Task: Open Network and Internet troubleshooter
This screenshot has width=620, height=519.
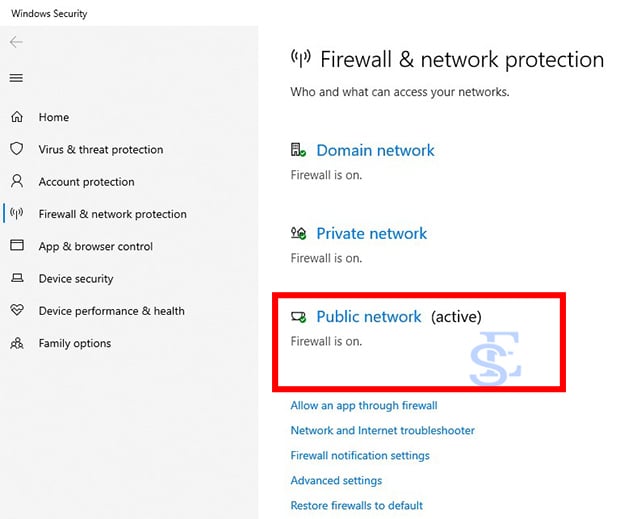Action: tap(382, 430)
